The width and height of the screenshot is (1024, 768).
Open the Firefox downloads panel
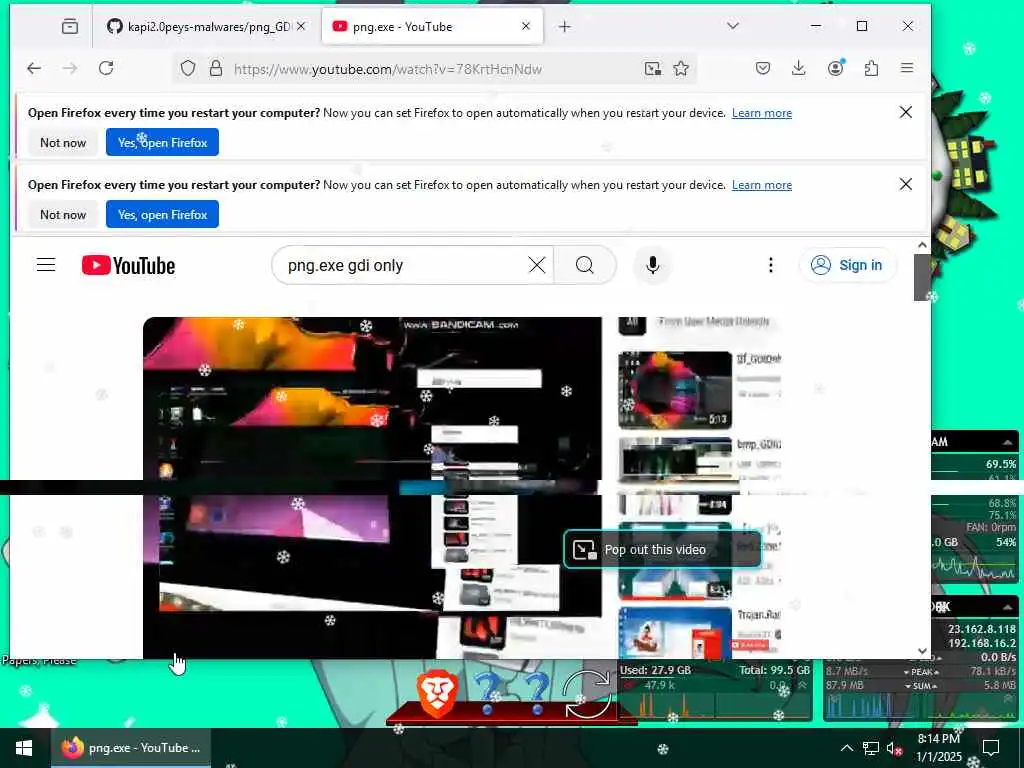click(x=799, y=68)
